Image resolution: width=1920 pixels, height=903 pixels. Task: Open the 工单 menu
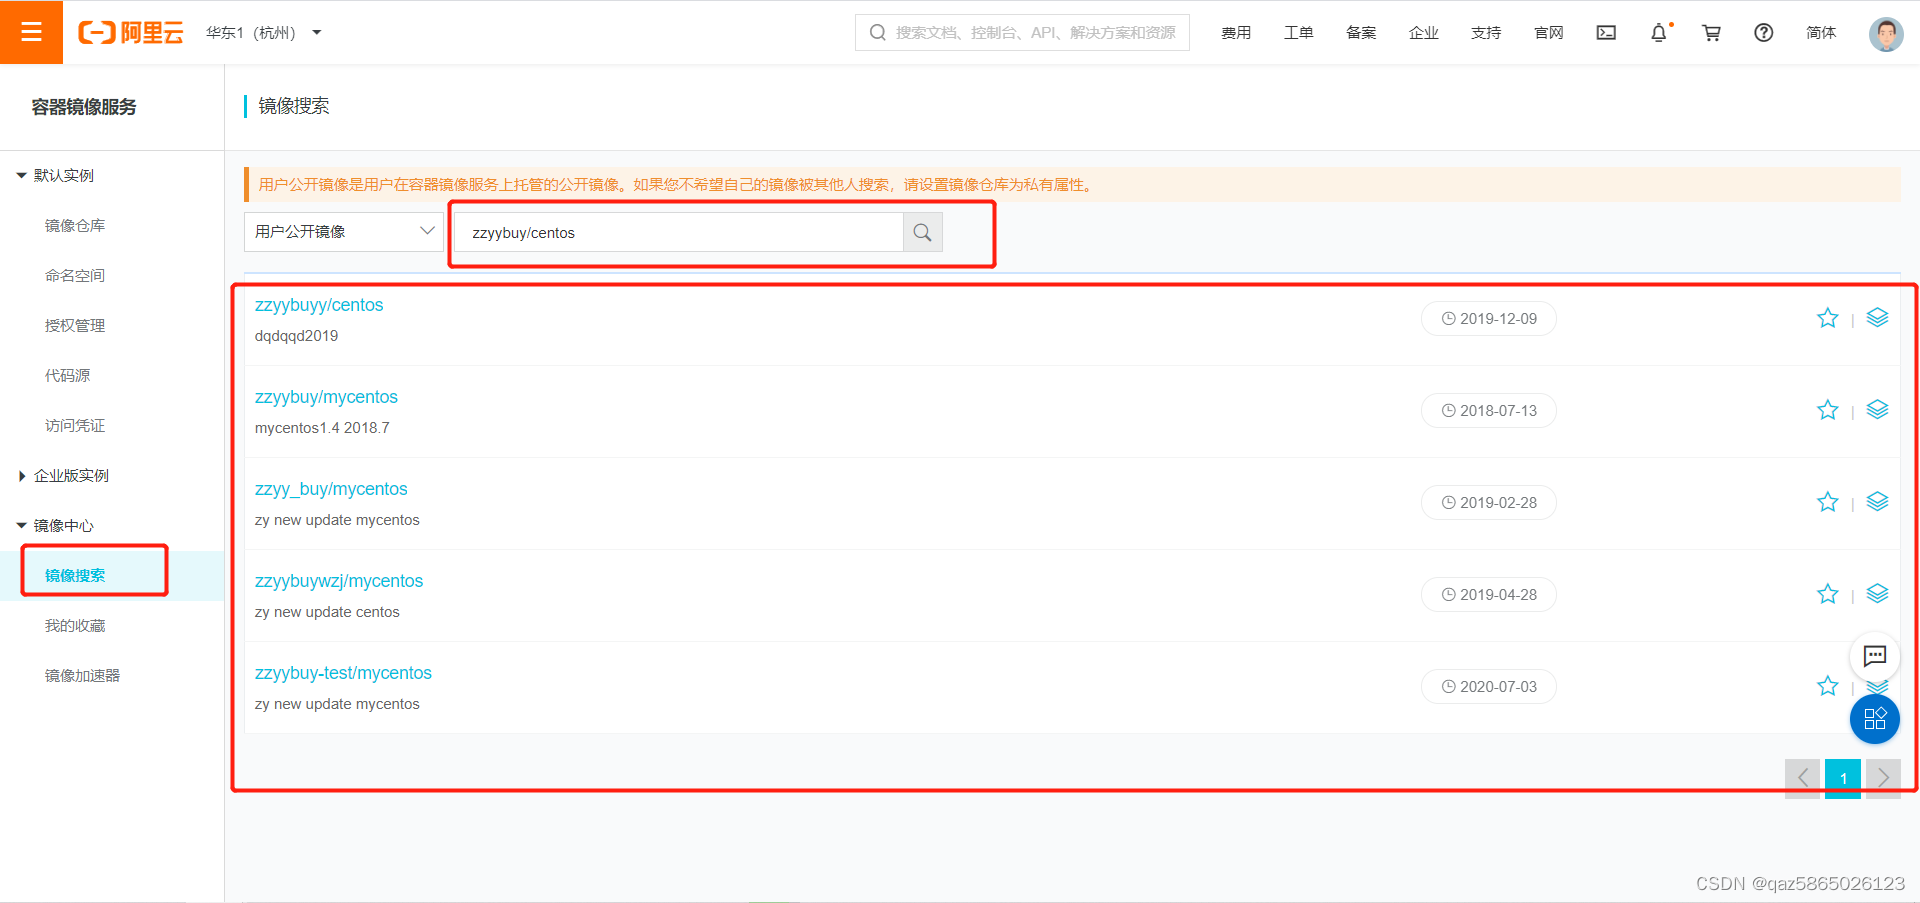click(1298, 33)
